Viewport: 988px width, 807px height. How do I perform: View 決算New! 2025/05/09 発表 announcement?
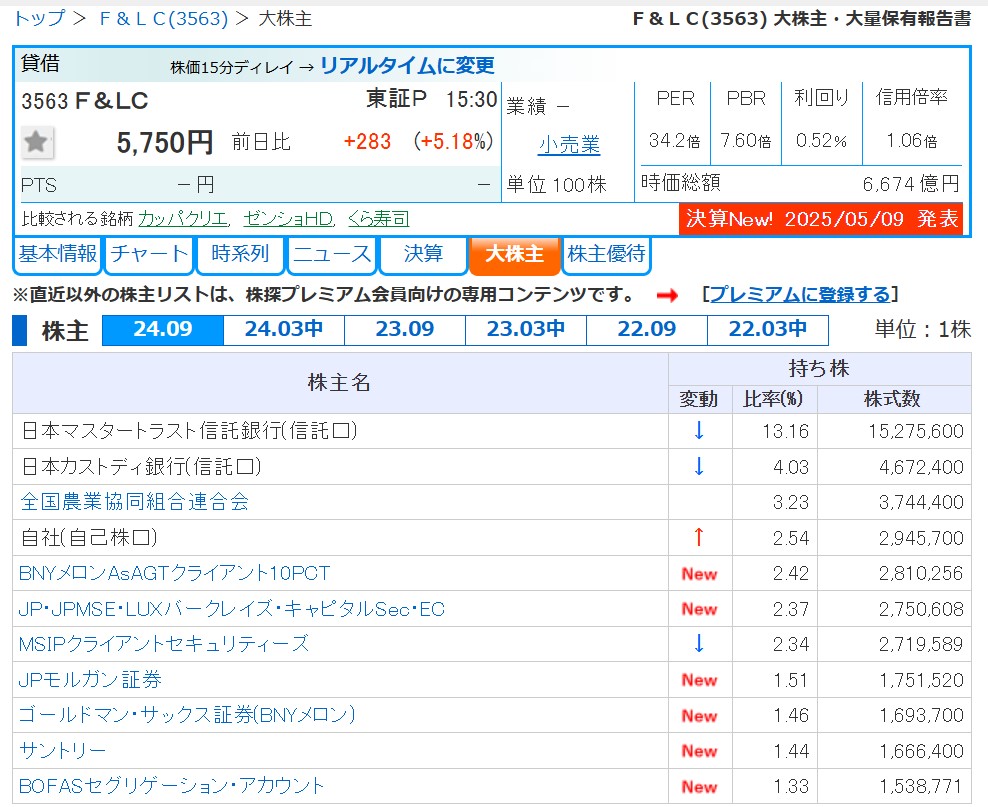[x=821, y=219]
